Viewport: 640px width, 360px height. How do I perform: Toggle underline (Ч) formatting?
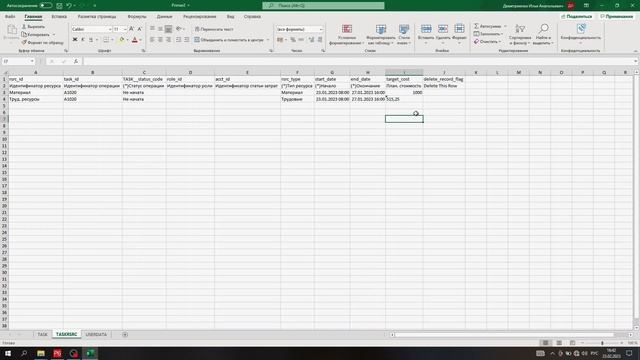91,40
